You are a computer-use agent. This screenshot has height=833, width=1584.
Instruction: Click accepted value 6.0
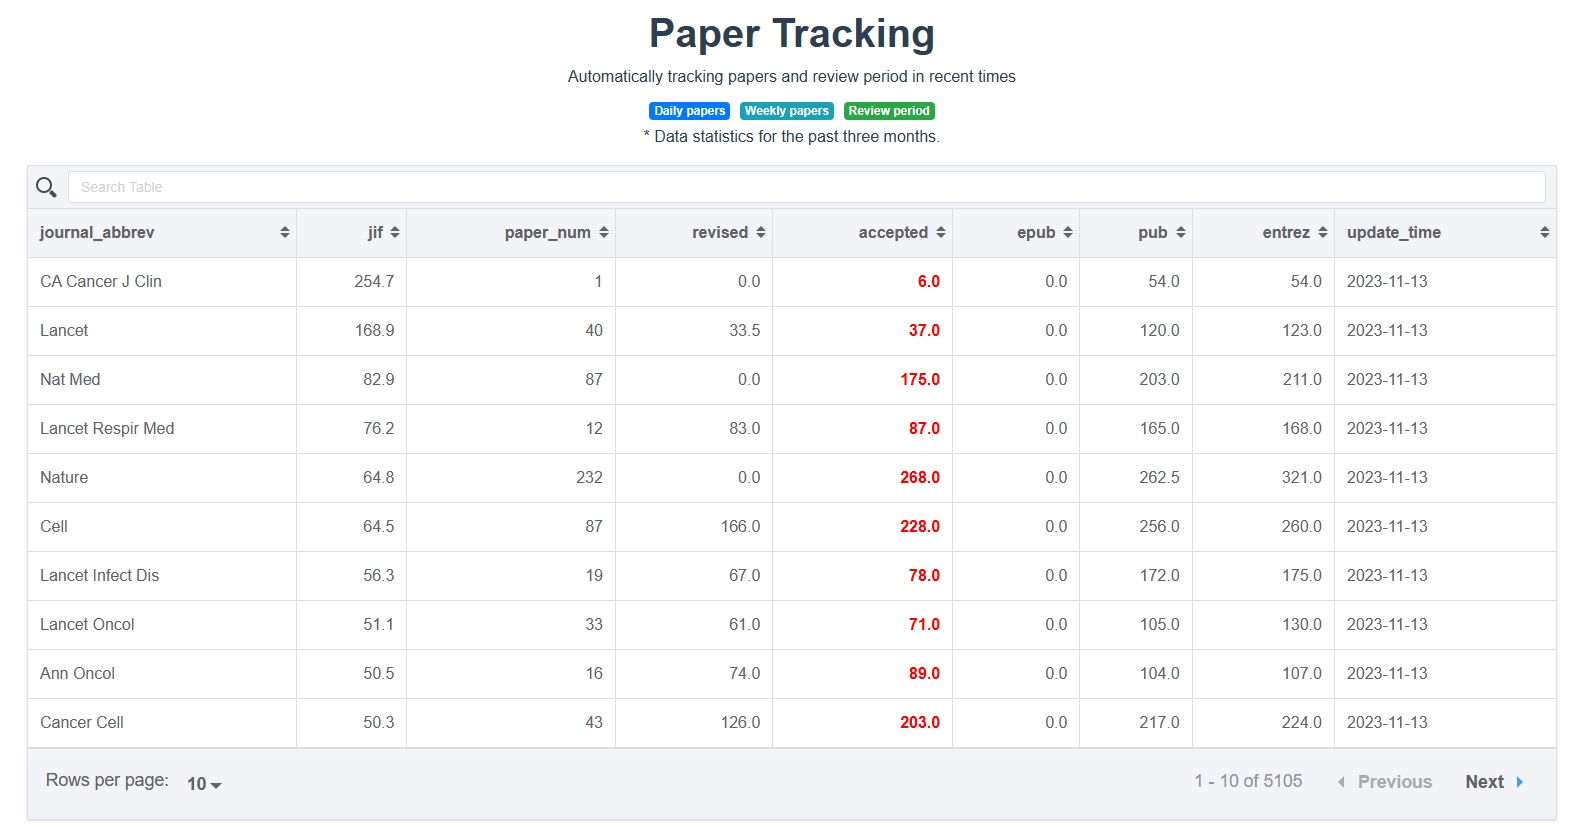coord(929,282)
